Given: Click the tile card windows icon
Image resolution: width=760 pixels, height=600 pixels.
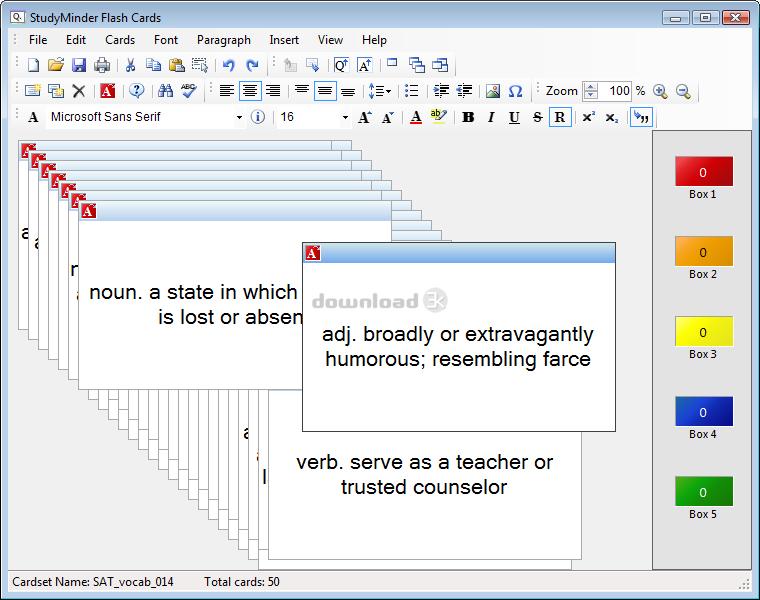Looking at the screenshot, I should pyautogui.click(x=440, y=65).
